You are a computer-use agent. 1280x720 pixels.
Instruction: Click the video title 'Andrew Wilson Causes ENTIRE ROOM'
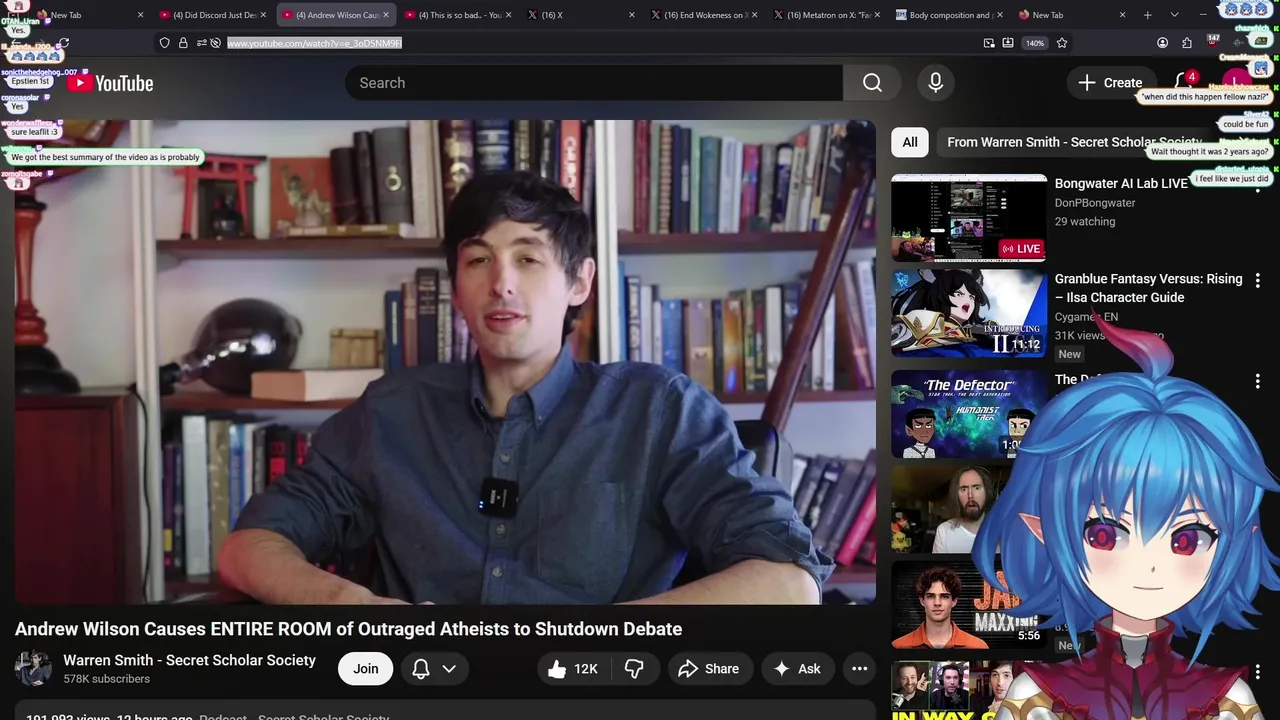pos(348,629)
